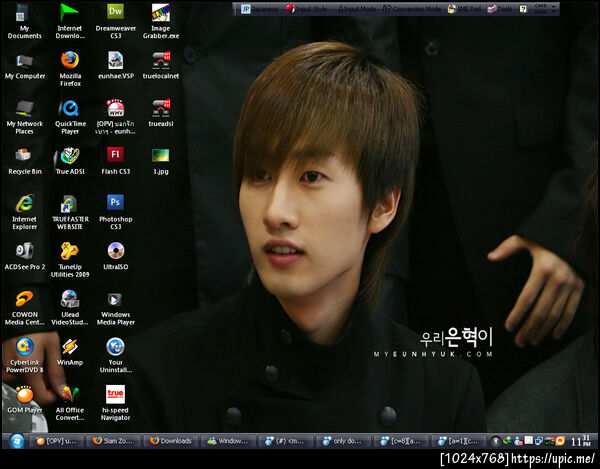The height and width of the screenshot is (469, 600).
Task: Select the True ADSL icon
Action: 70,162
